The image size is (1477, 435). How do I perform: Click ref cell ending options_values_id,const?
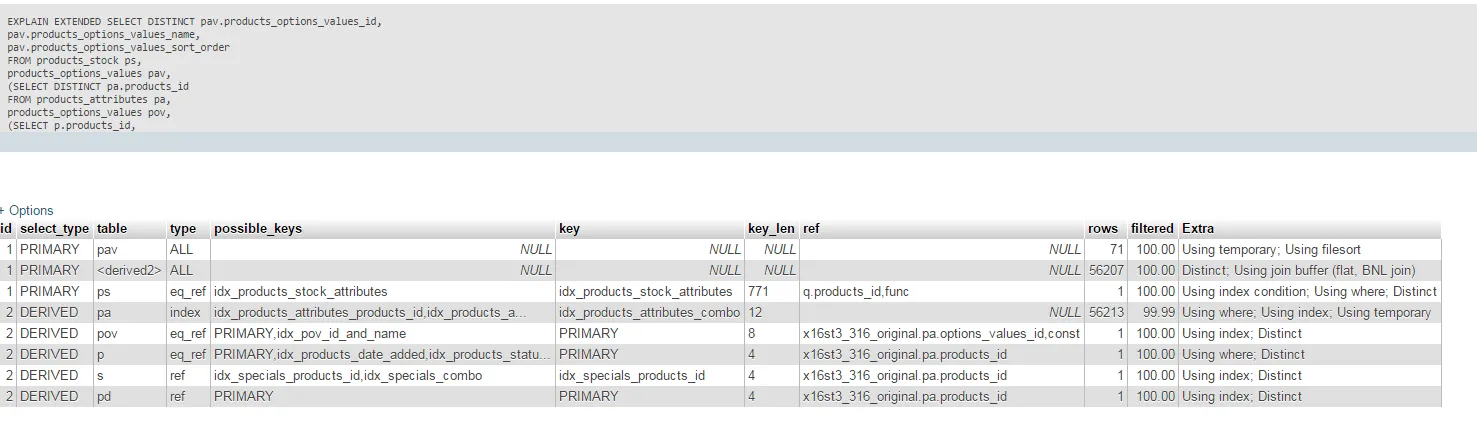tap(942, 333)
